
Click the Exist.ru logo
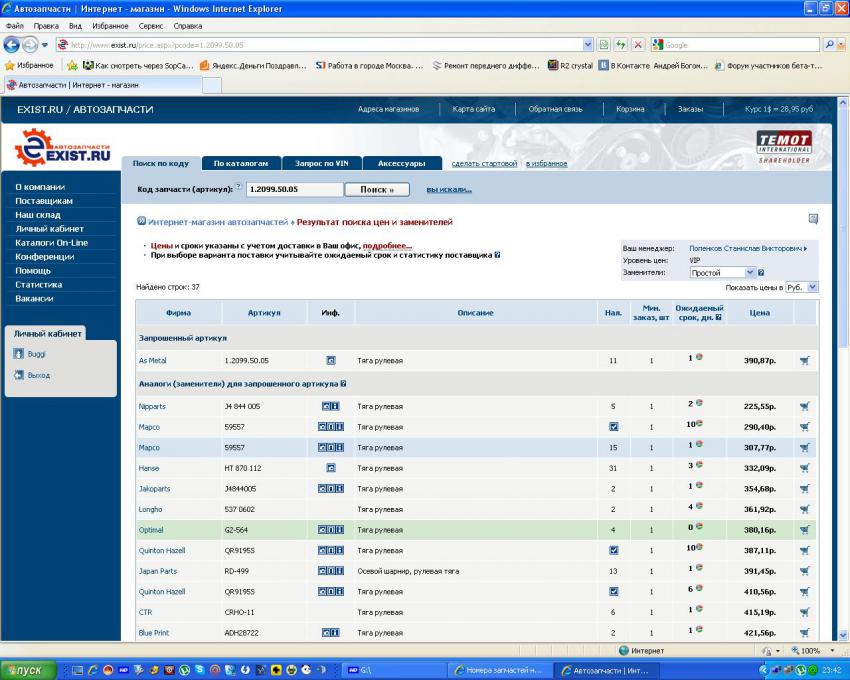coord(62,148)
